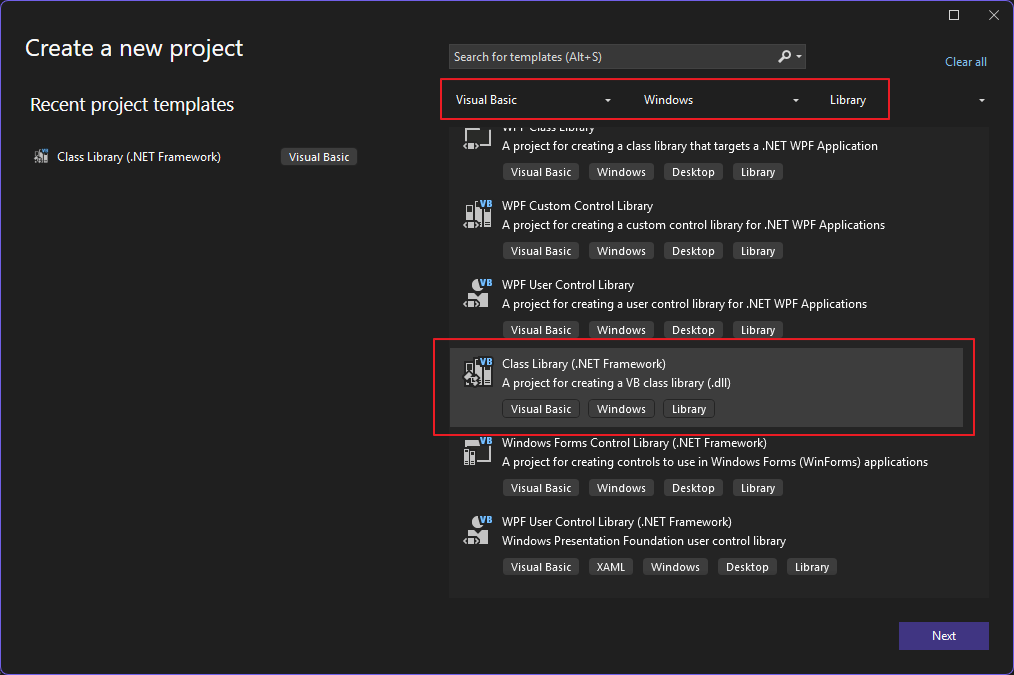Focus the Search for templates field
The image size is (1014, 675).
coord(610,57)
